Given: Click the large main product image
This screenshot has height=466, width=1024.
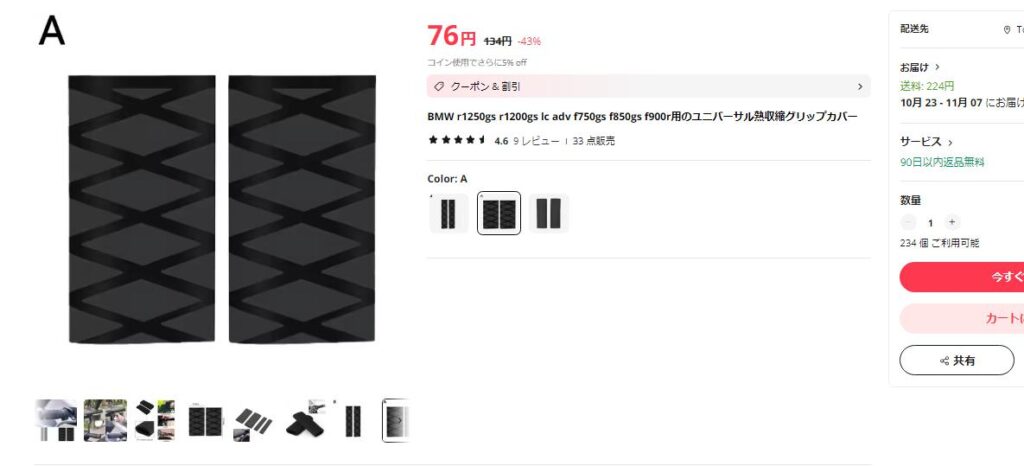Looking at the screenshot, I should point(222,209).
